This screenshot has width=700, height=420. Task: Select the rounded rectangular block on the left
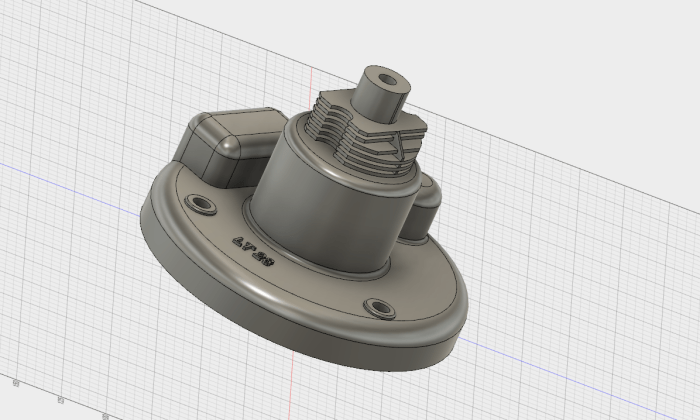[212, 150]
